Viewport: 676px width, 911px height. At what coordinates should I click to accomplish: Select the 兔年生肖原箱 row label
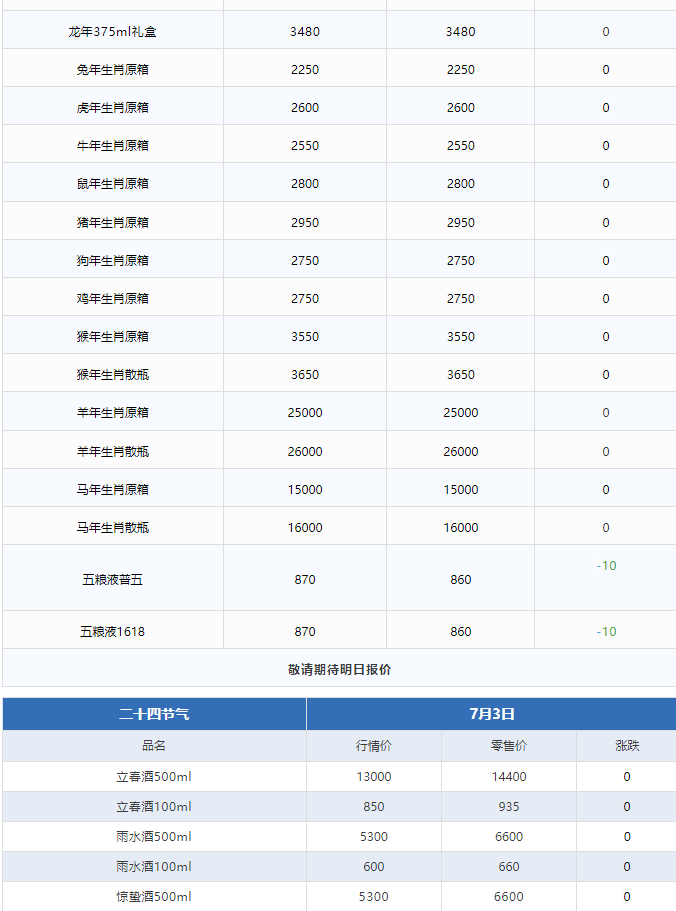[112, 70]
